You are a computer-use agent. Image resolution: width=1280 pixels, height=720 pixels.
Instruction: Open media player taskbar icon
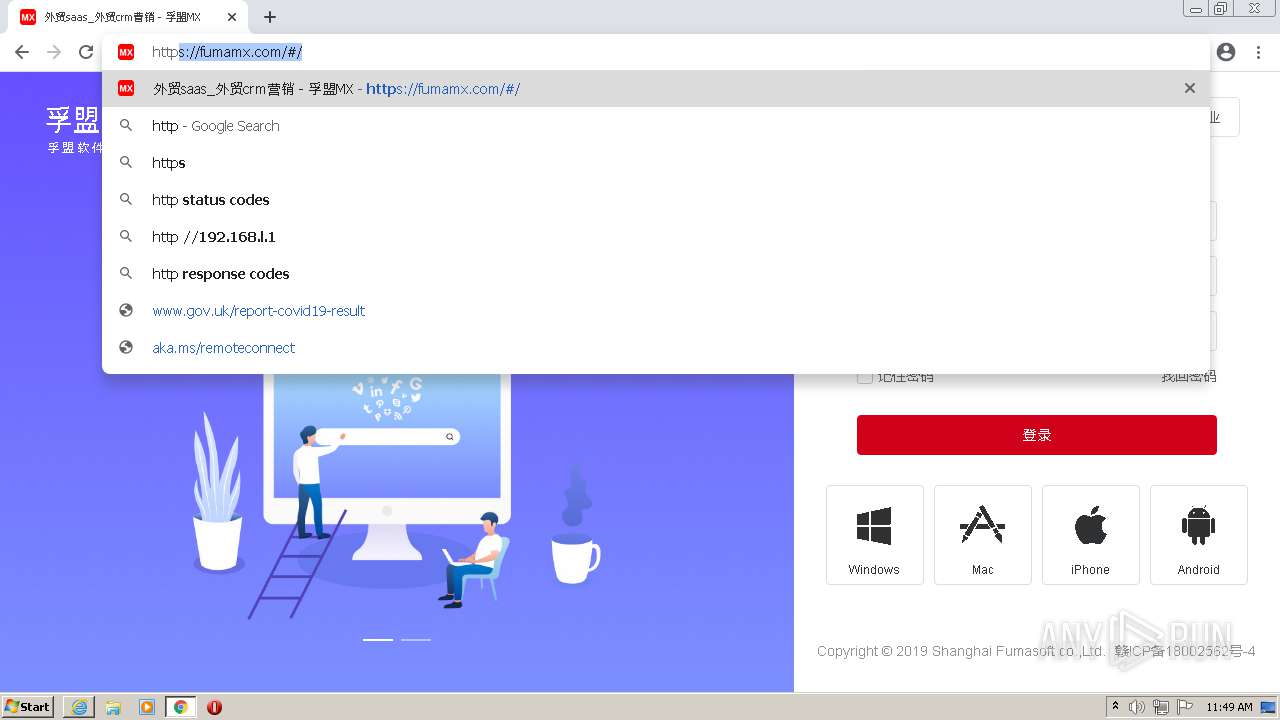click(x=147, y=707)
